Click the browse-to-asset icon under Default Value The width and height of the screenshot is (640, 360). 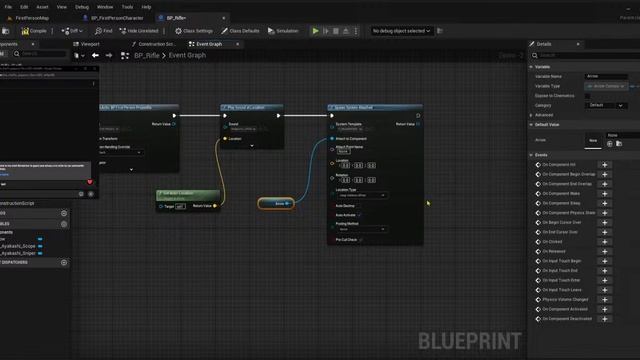[x=619, y=144]
